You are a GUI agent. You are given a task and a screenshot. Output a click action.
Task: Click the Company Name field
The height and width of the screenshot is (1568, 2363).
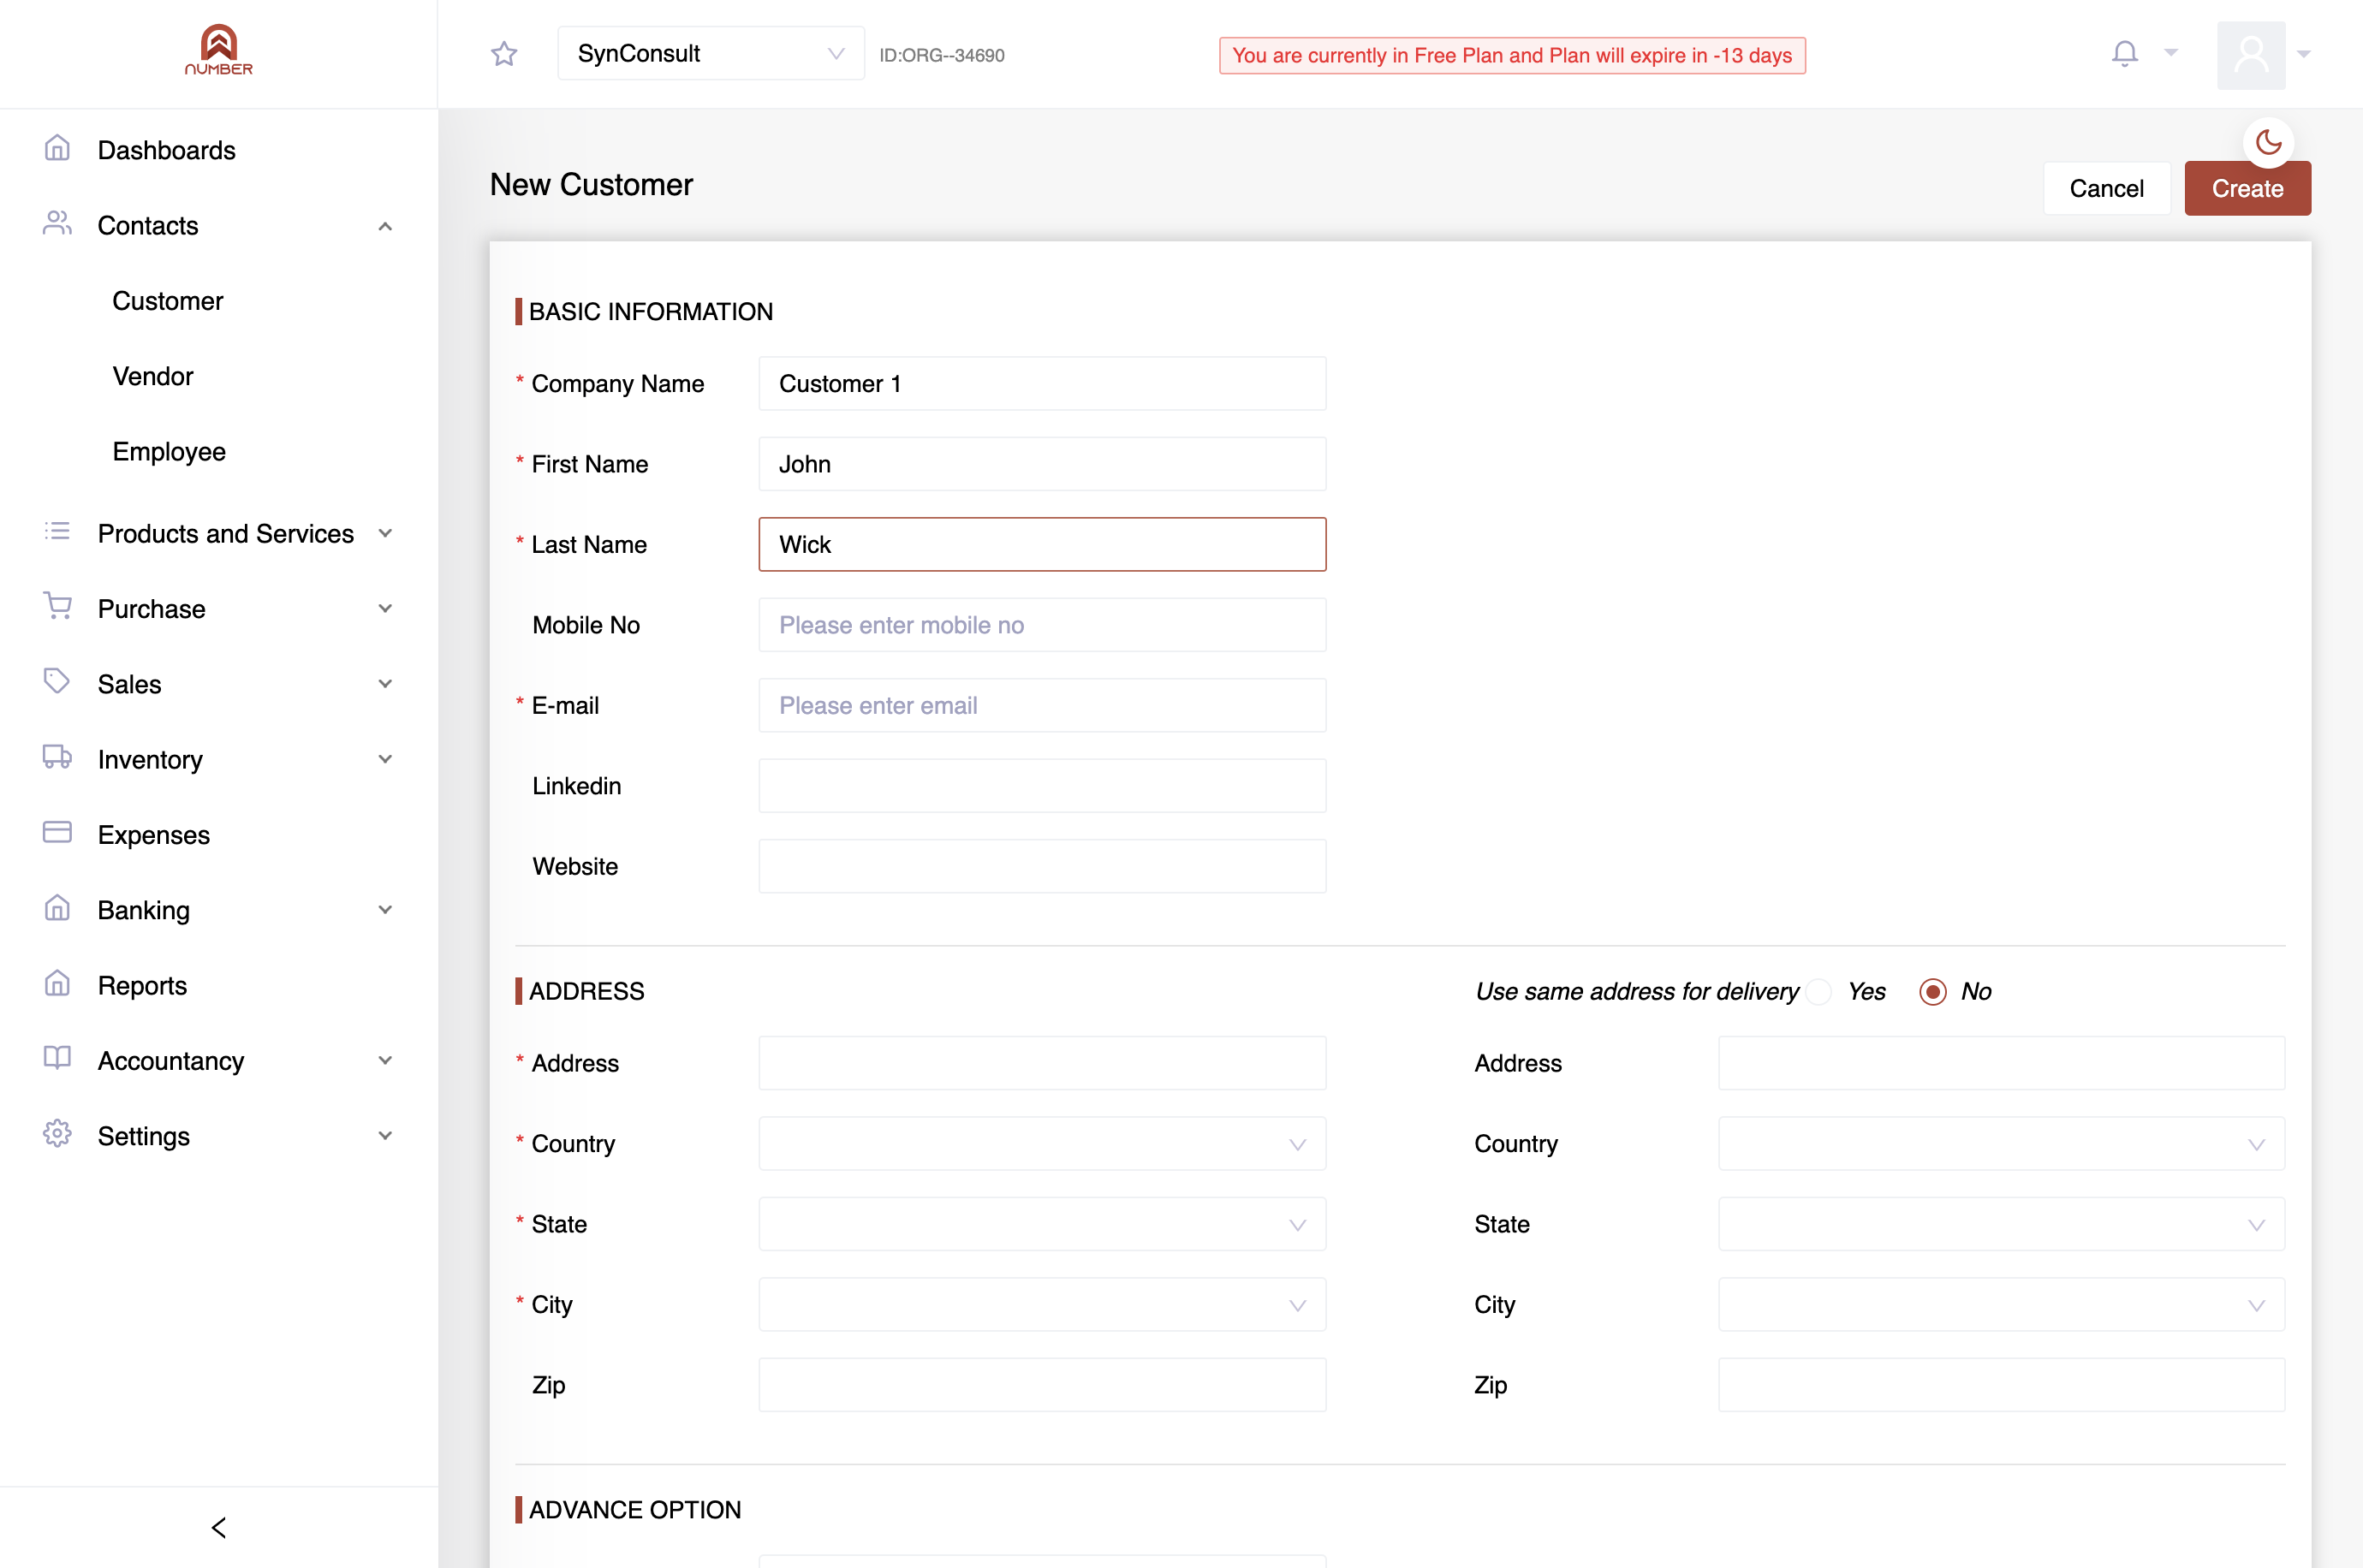click(1042, 384)
